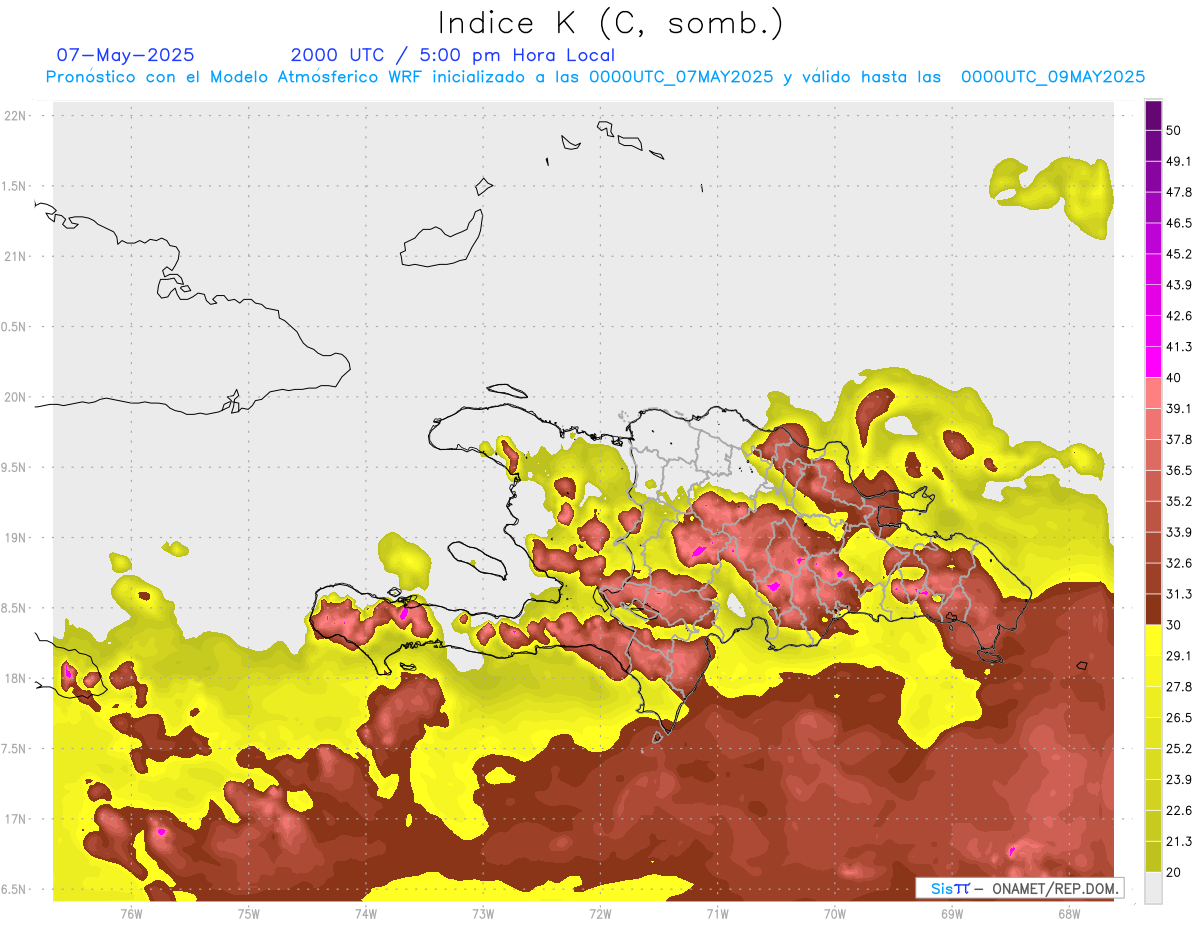
Task: Select the '18N' latitude label
Action: tap(15, 678)
